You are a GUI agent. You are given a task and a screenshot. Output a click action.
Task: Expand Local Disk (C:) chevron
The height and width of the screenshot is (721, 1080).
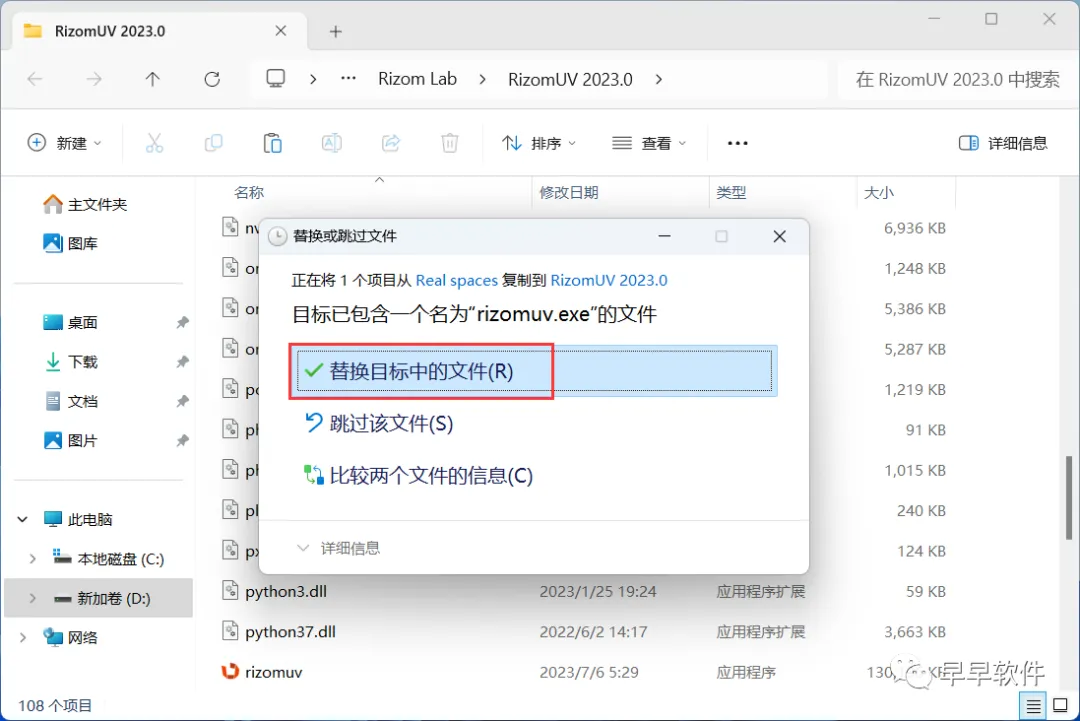32,558
